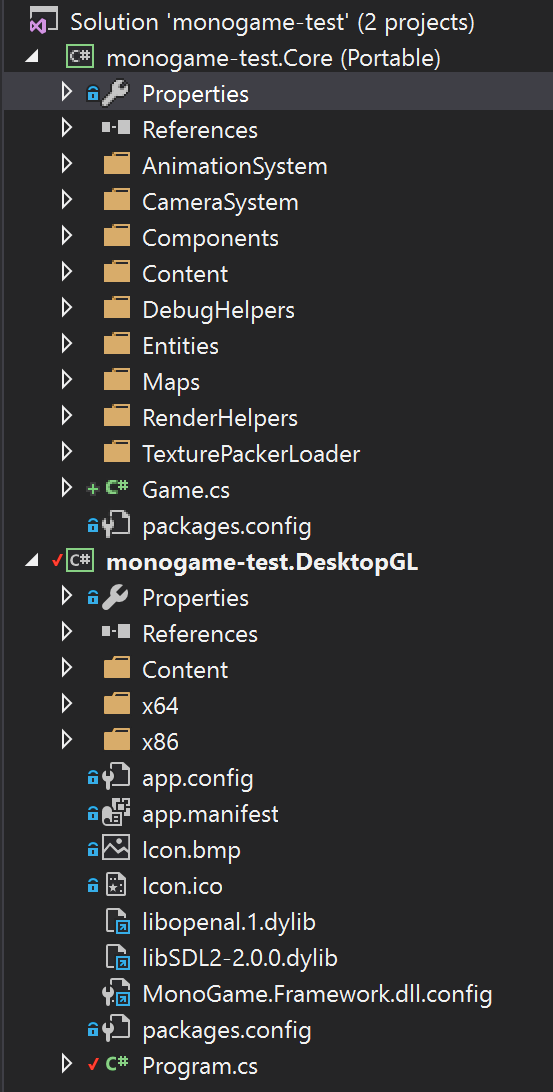The height and width of the screenshot is (1092, 553).
Task: Click the C# file icon beside Game.cs
Action: [x=116, y=490]
